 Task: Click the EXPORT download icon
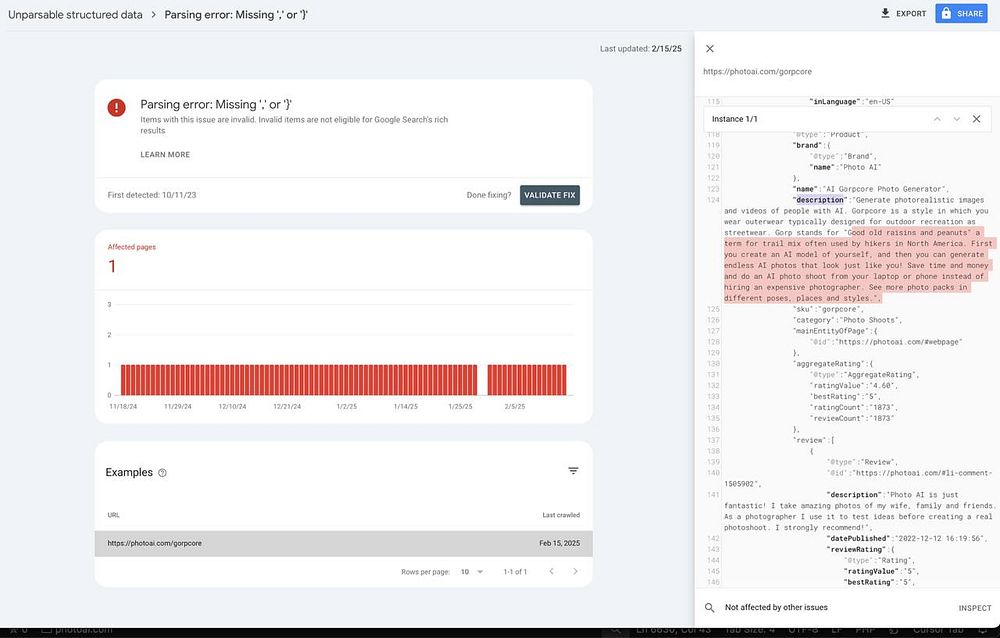[885, 13]
